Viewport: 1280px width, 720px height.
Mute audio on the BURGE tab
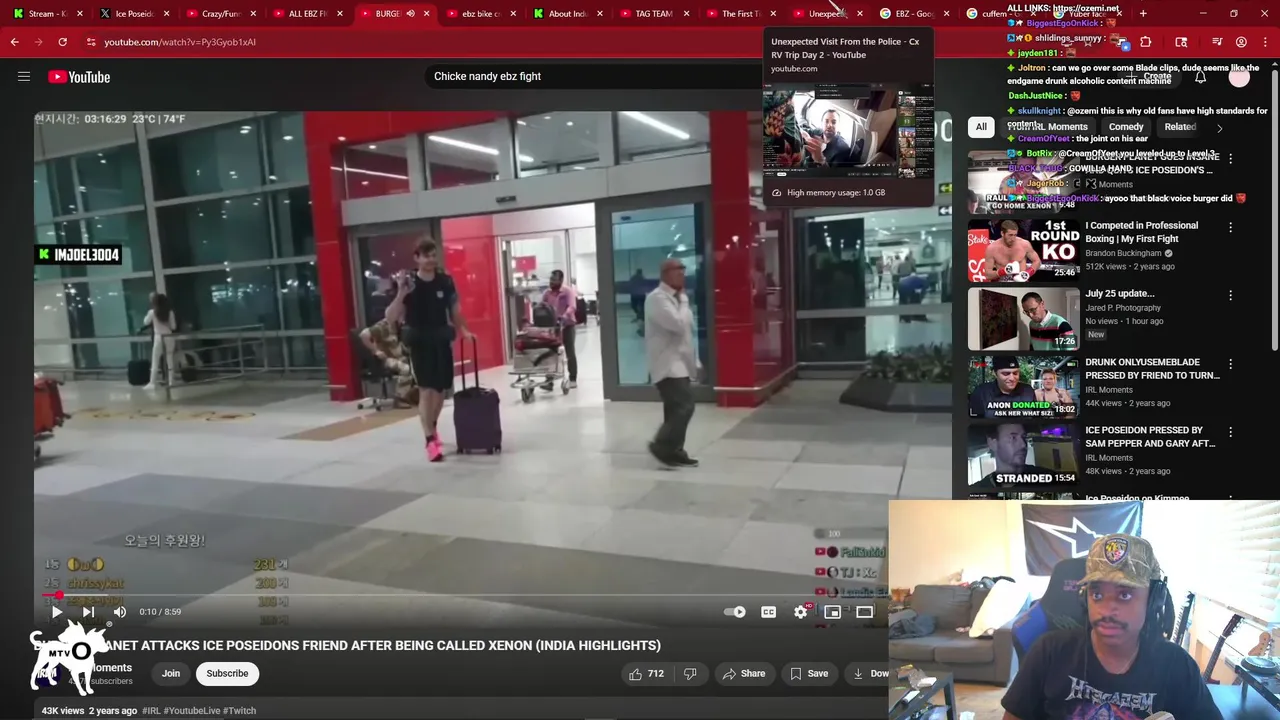410,14
